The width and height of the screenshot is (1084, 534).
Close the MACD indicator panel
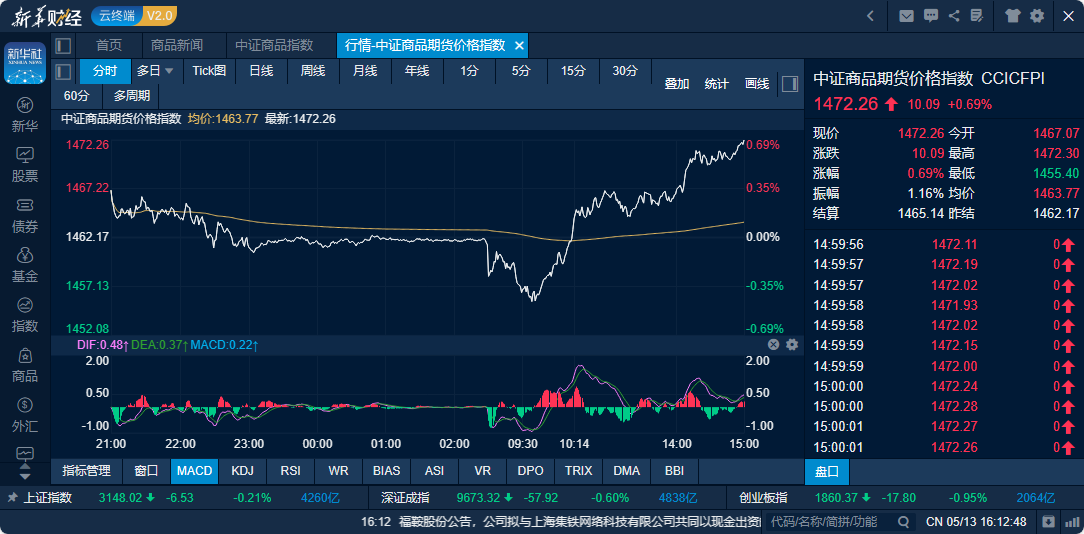coord(773,344)
